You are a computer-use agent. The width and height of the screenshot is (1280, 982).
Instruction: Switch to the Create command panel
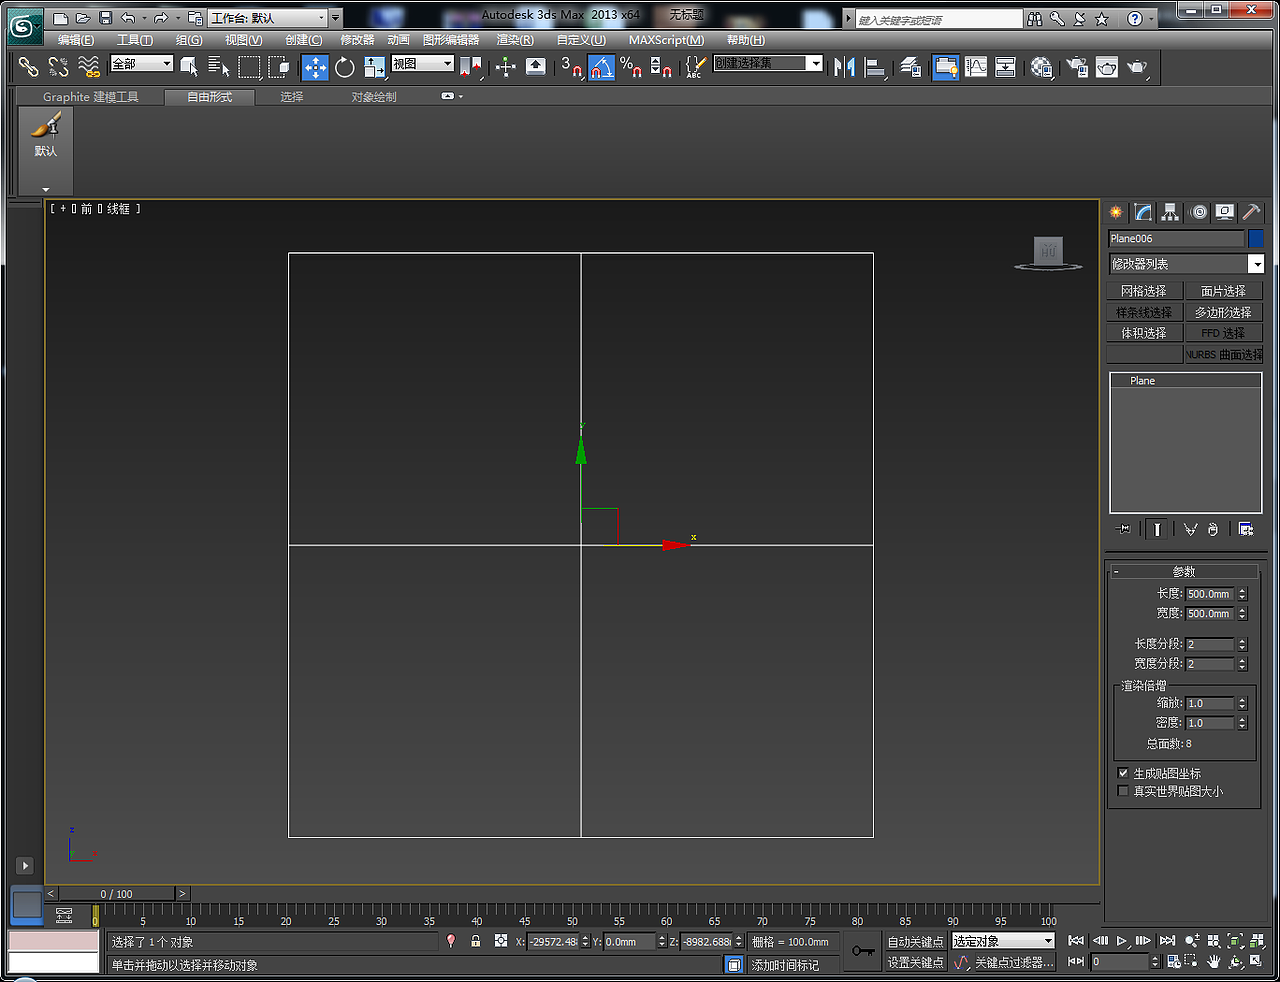coord(1116,212)
